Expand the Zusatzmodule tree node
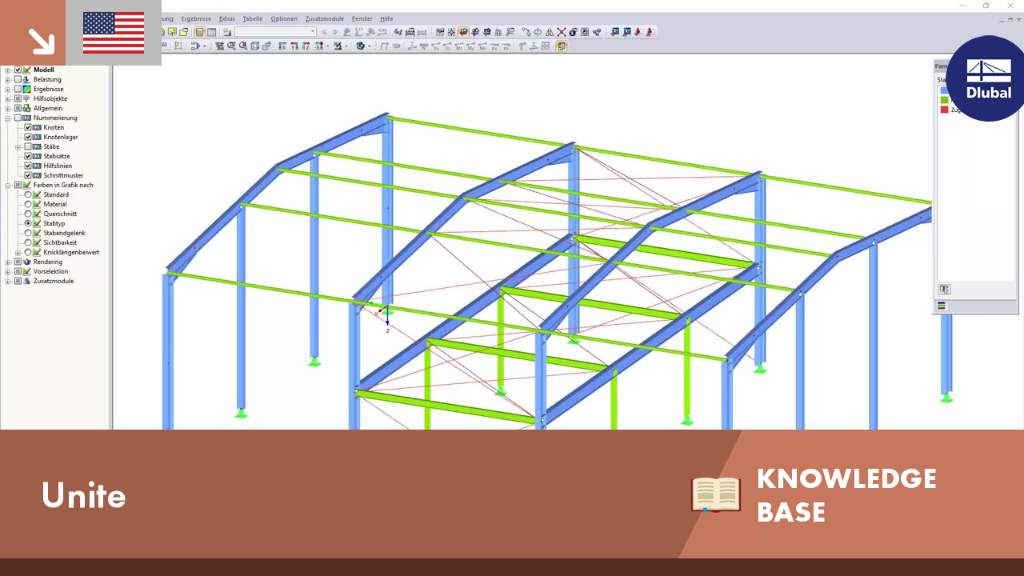This screenshot has height=576, width=1024. [x=8, y=281]
